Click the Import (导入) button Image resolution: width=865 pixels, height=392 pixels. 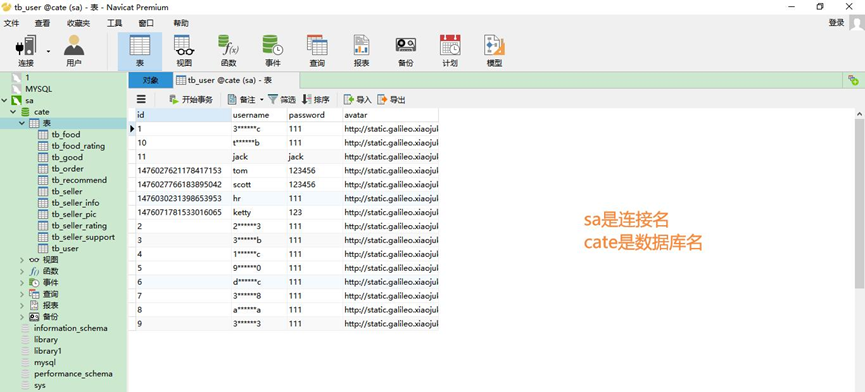pos(357,100)
